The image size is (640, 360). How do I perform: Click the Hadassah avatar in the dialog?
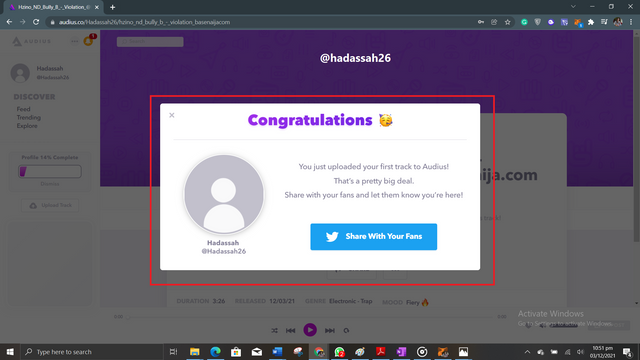pos(224,194)
